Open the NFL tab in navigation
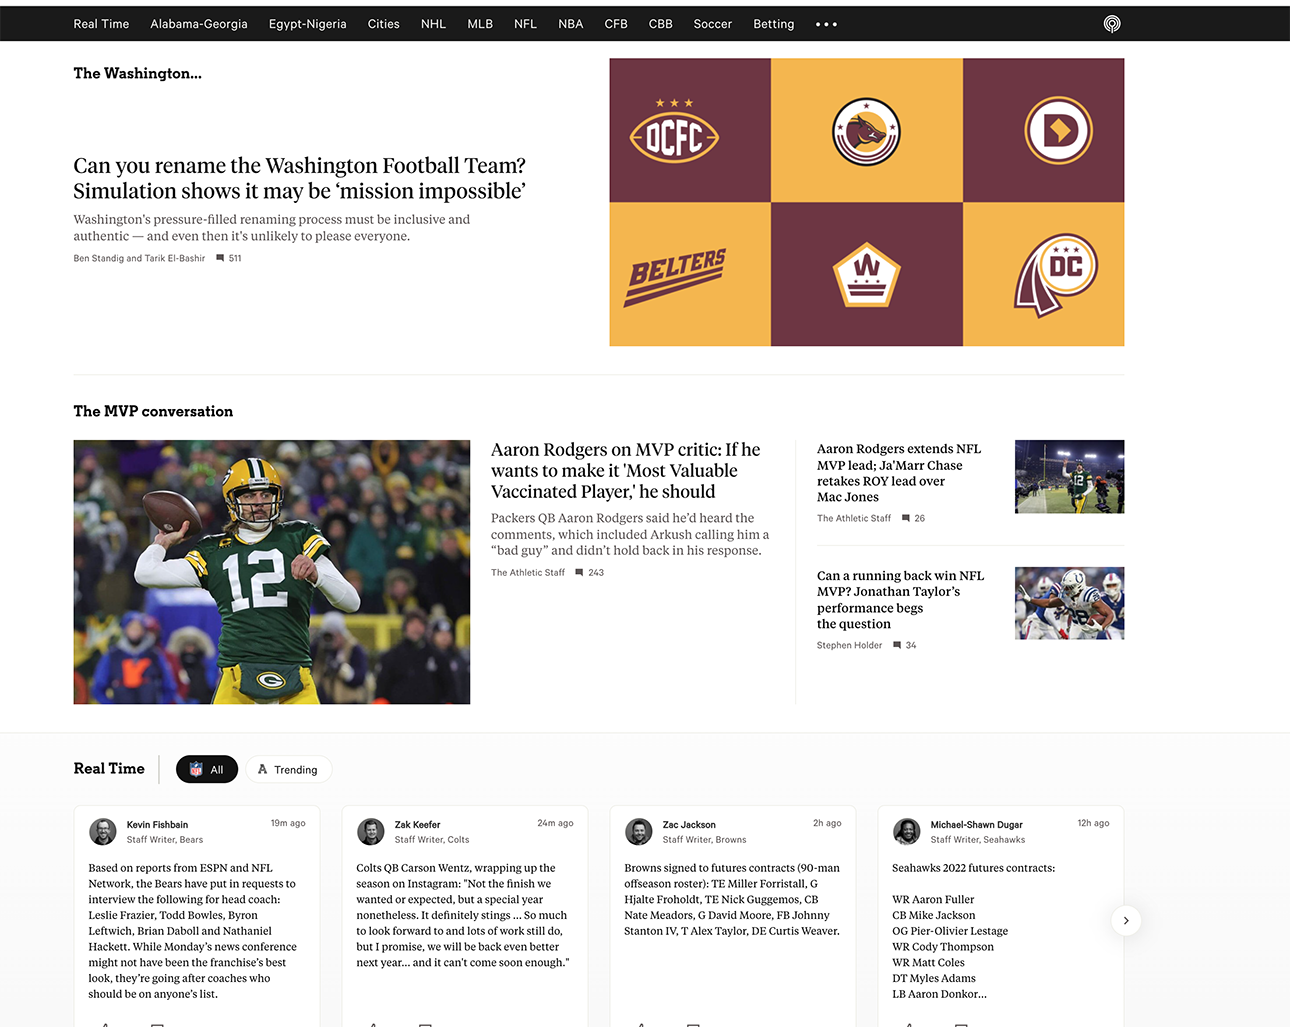 point(525,24)
